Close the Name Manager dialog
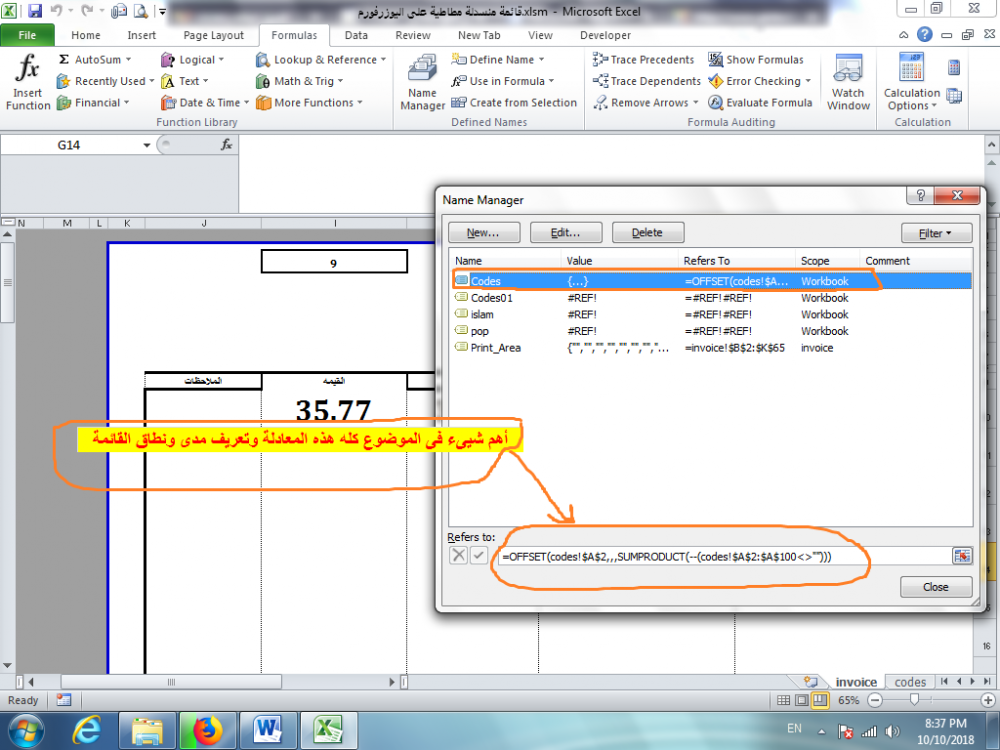This screenshot has height=750, width=1000. (x=936, y=587)
